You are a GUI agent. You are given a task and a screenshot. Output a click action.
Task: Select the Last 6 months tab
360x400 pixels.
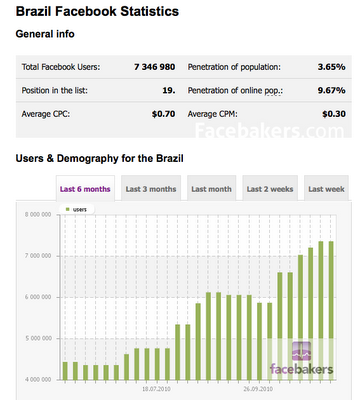[x=85, y=189]
